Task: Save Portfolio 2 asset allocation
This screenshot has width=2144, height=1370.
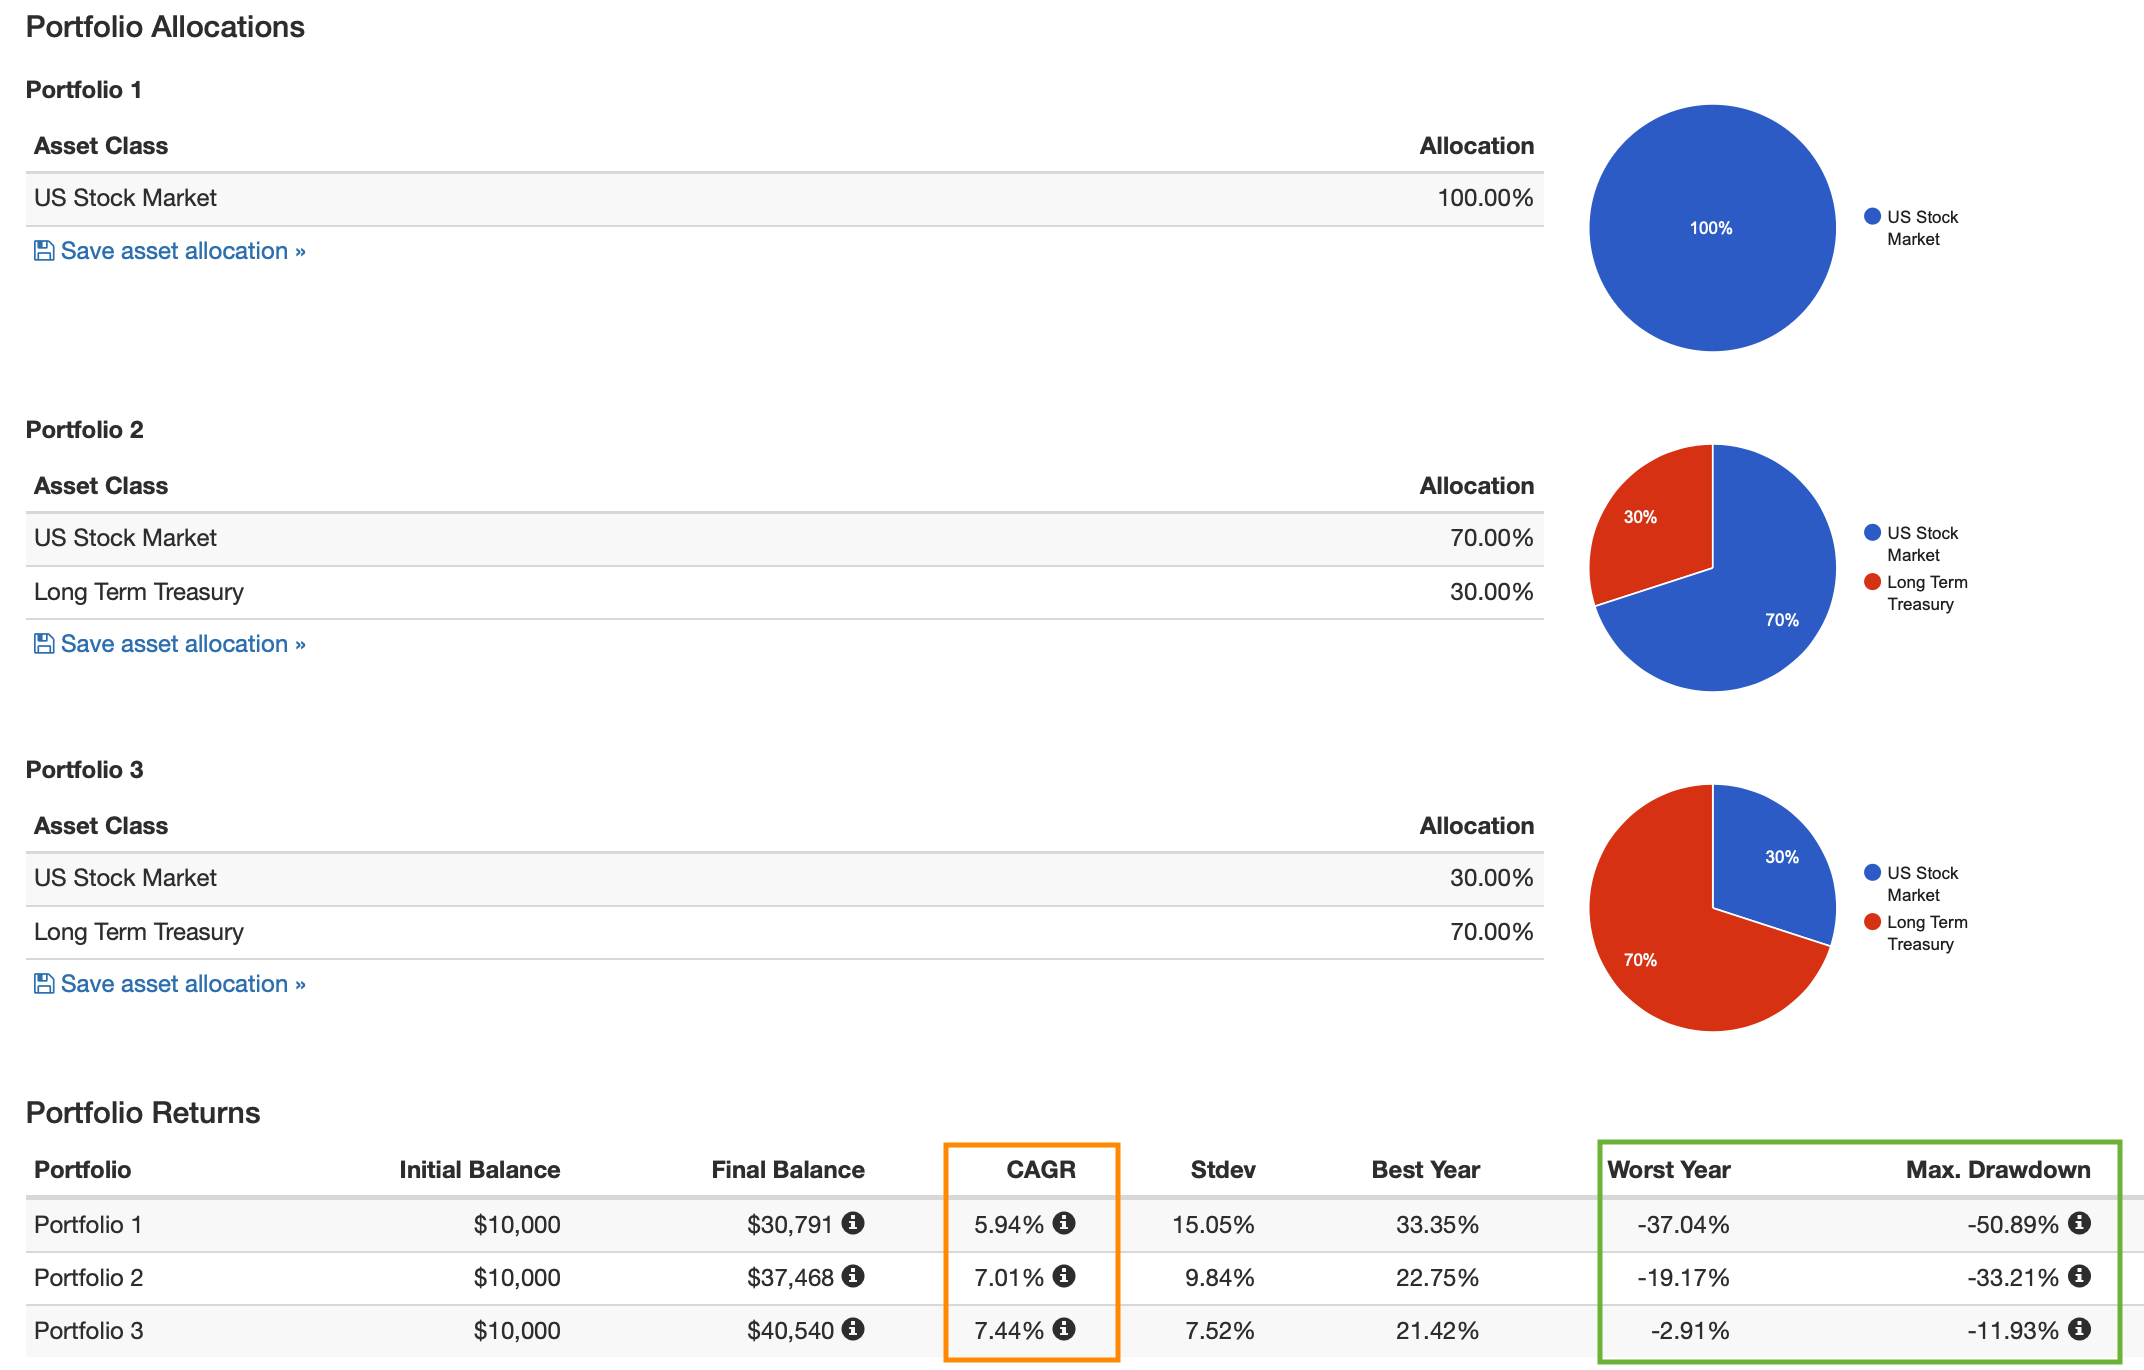Action: (x=171, y=644)
